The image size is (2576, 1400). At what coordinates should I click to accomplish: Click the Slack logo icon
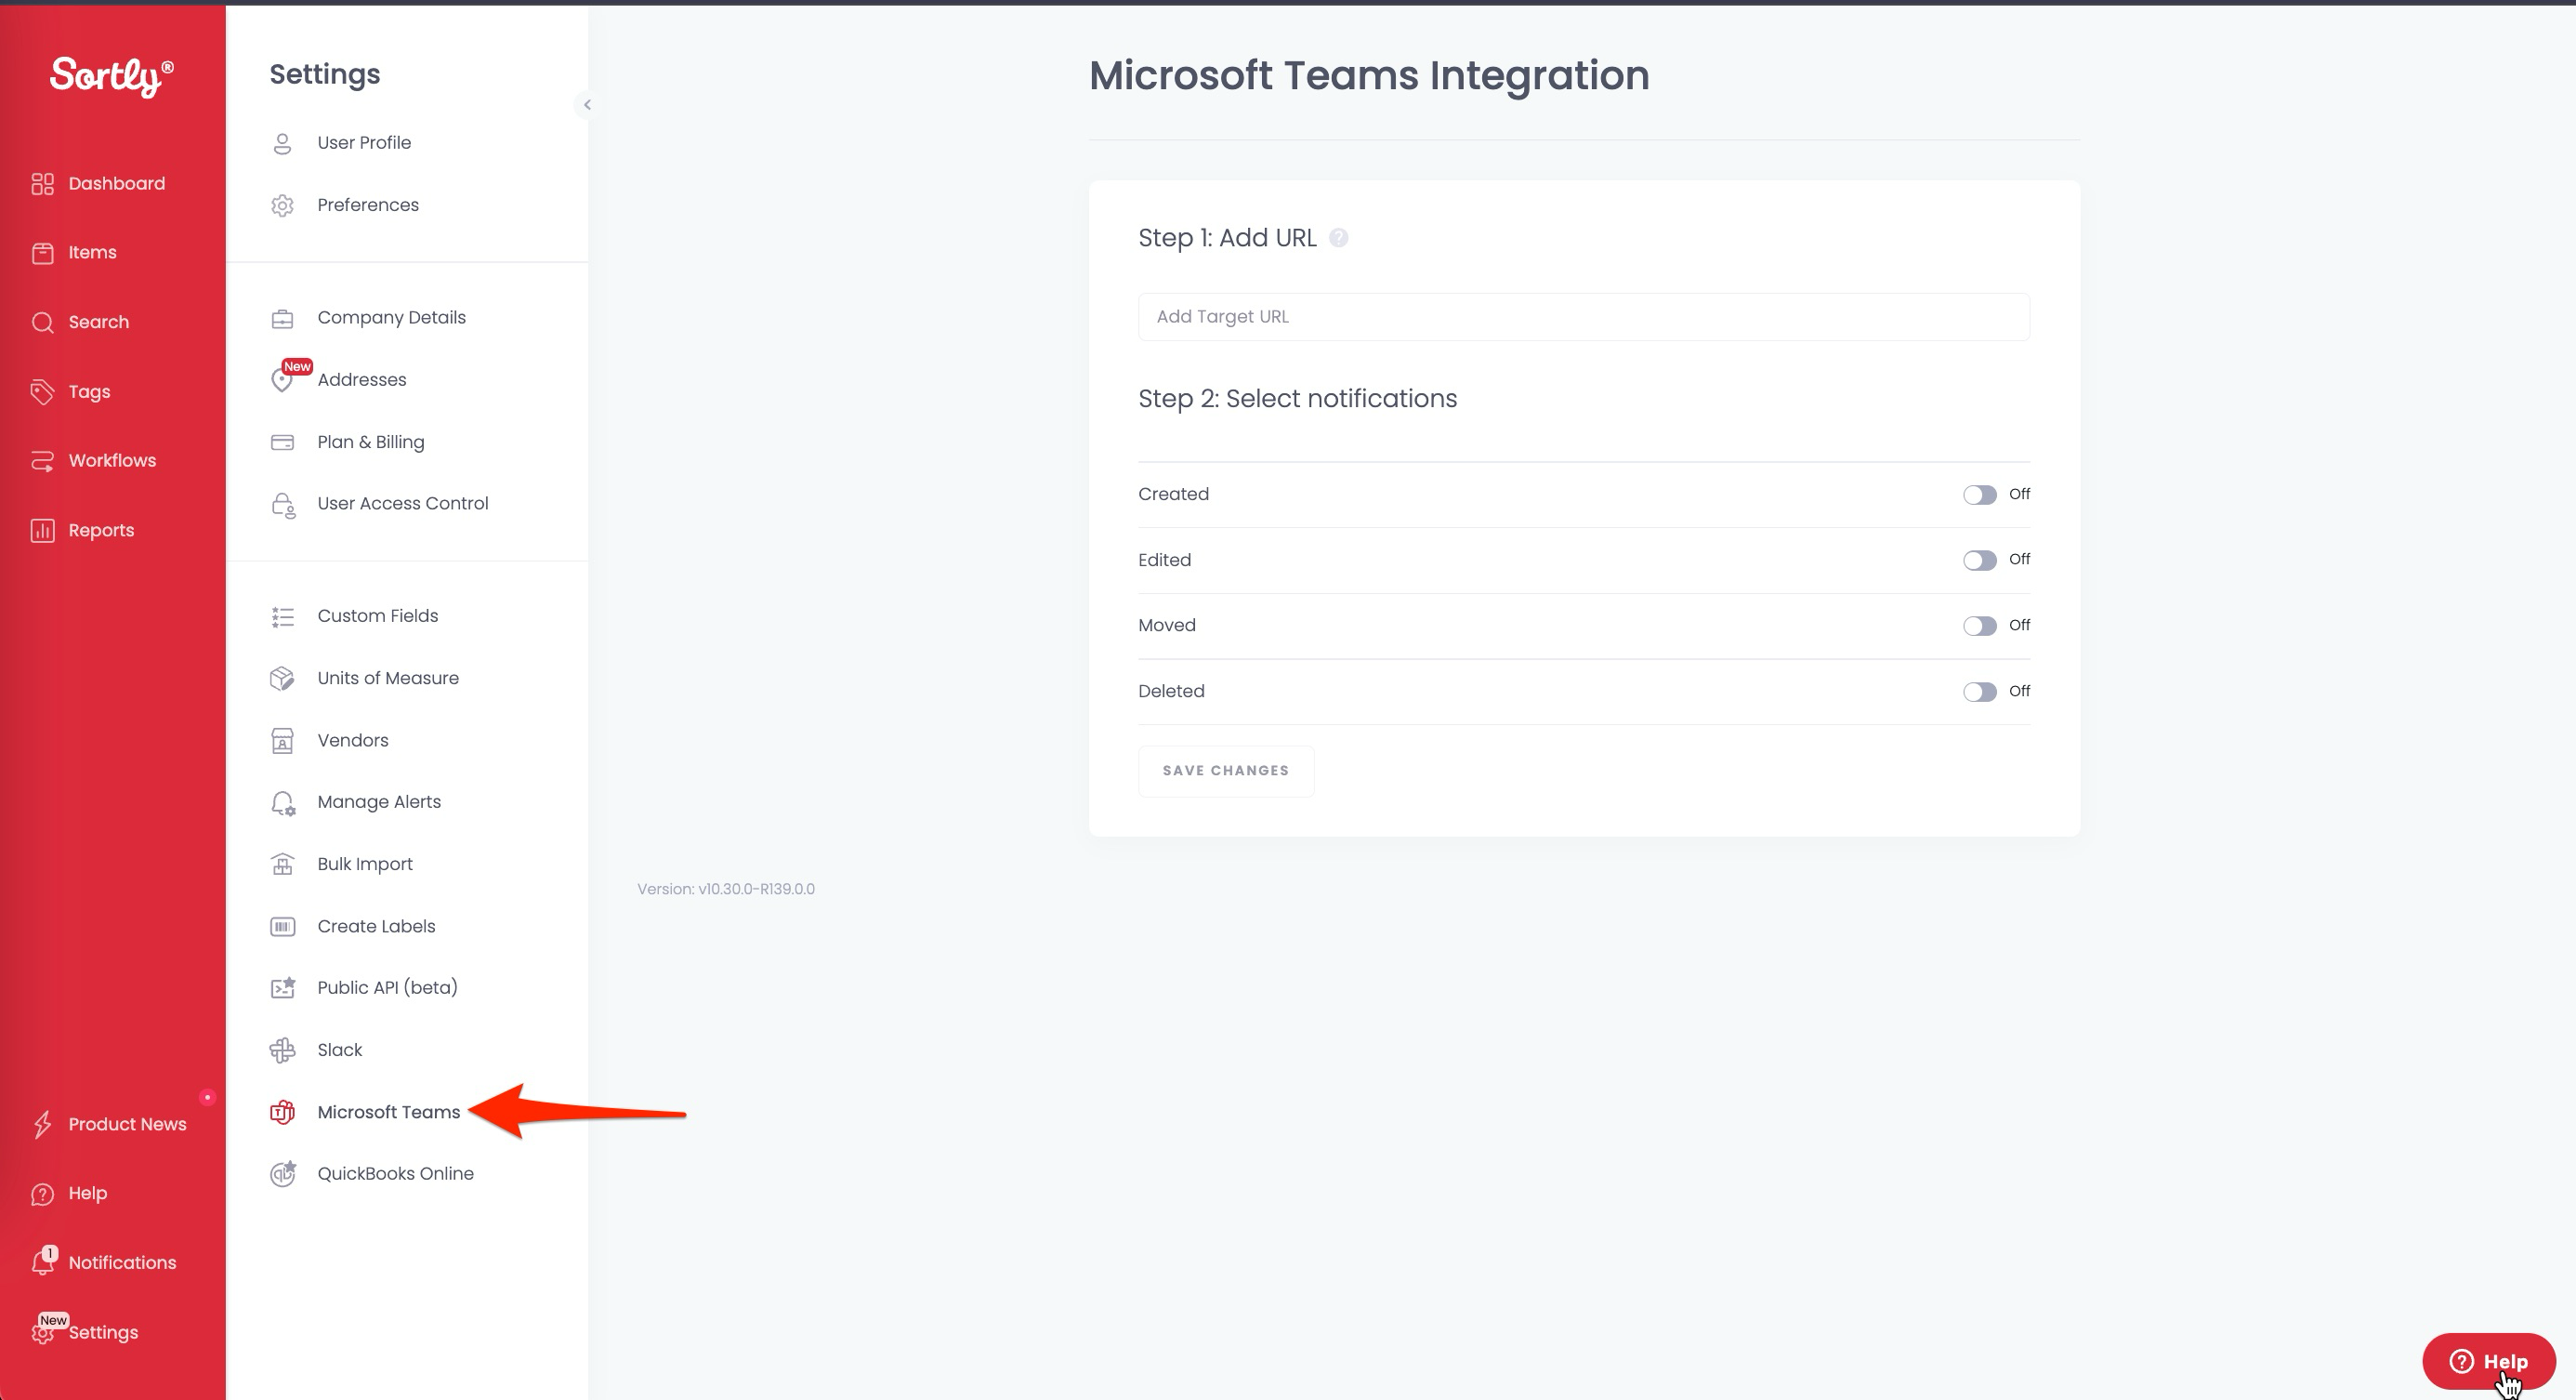282,1050
